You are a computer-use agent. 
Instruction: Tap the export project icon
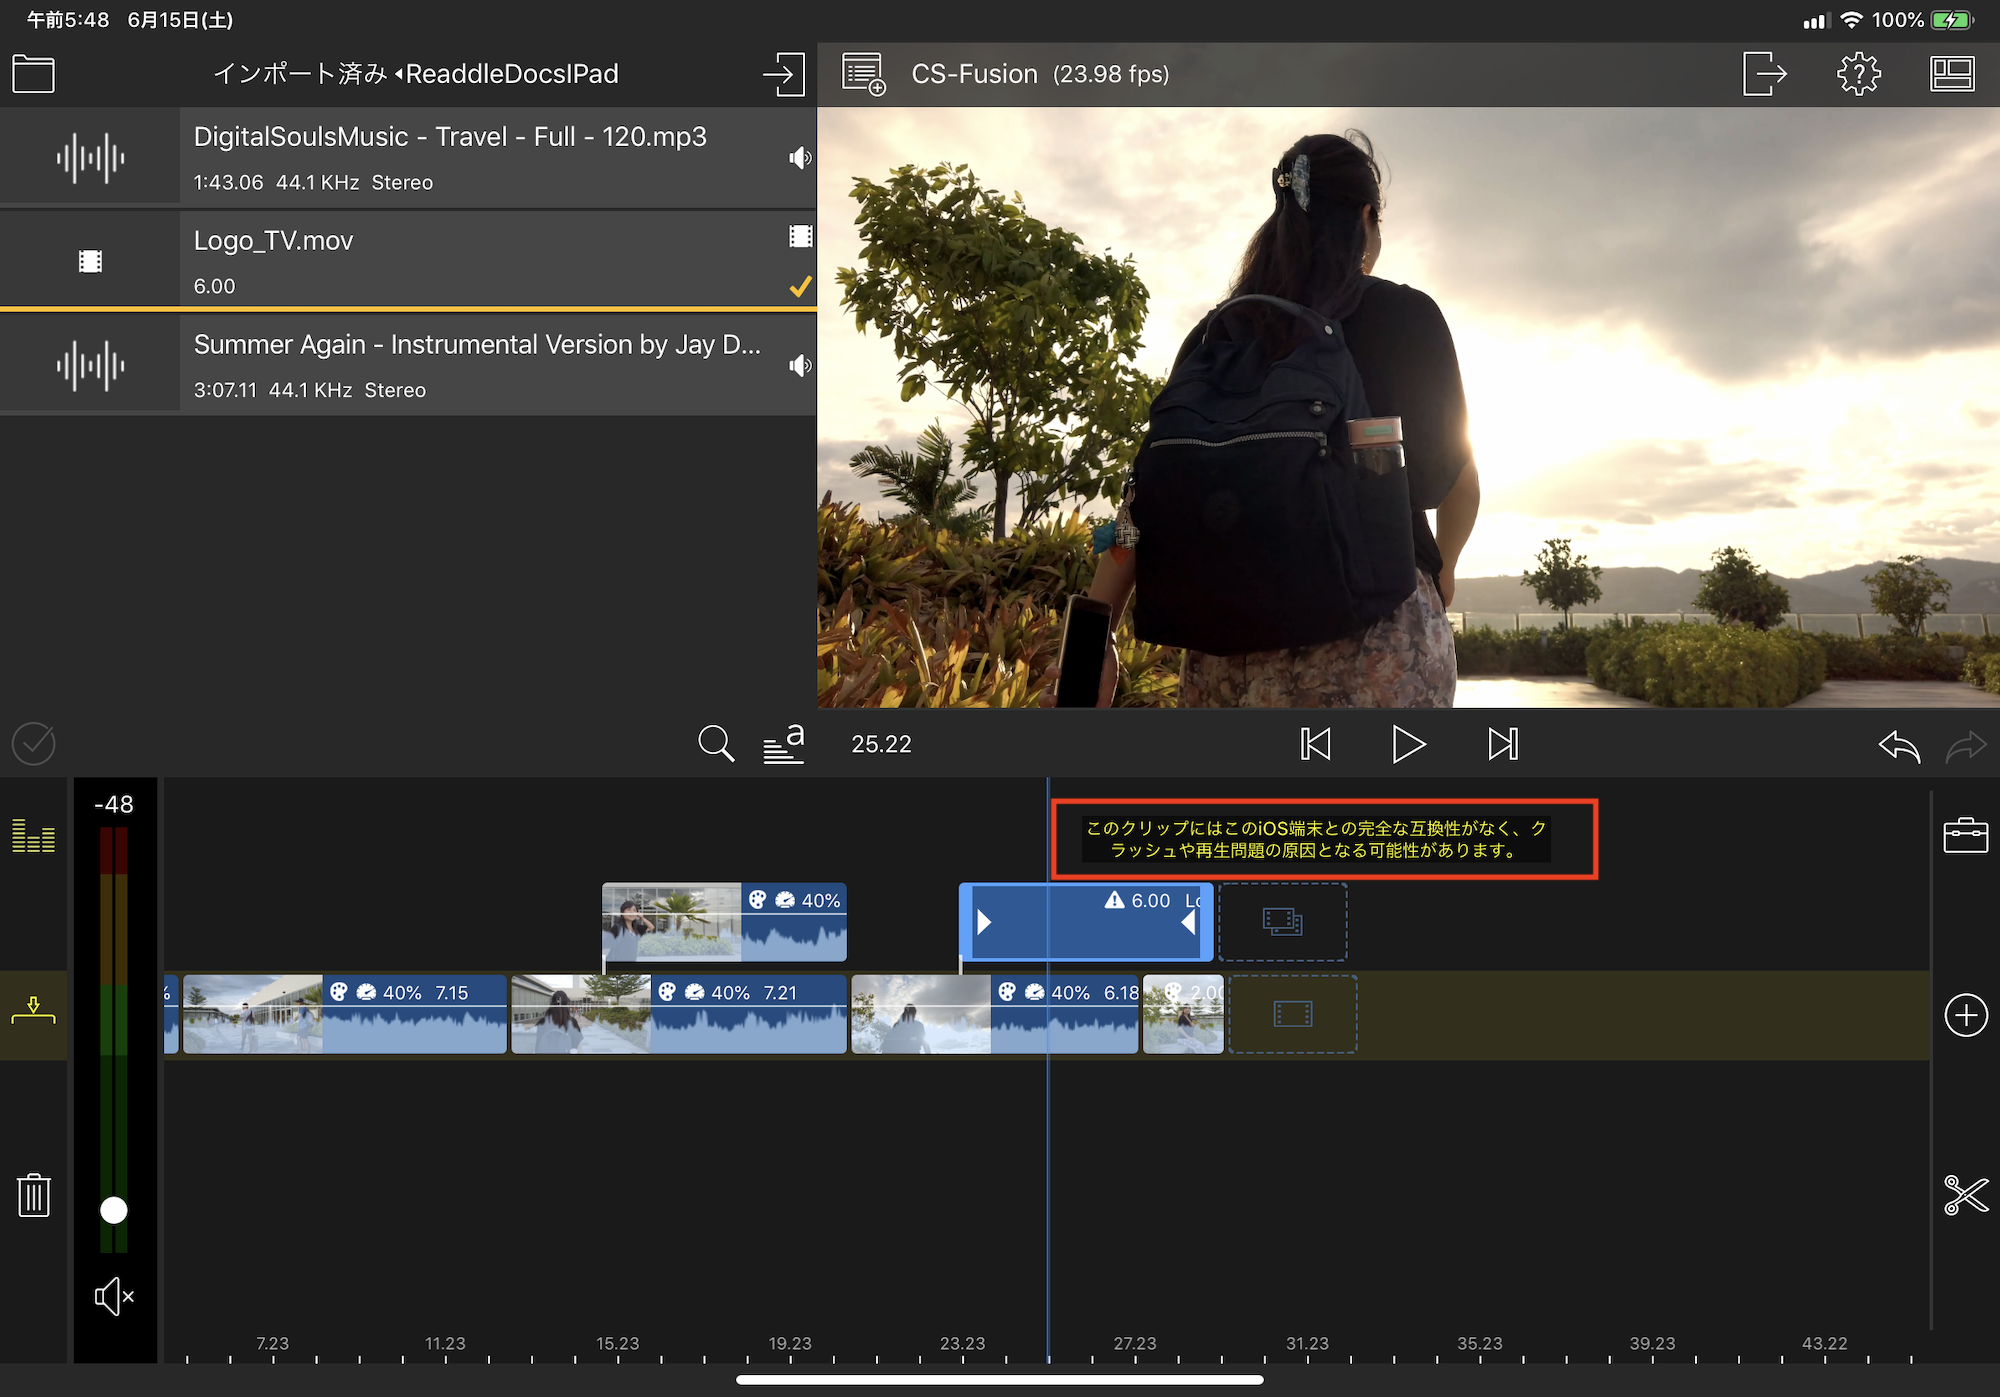(x=1764, y=74)
